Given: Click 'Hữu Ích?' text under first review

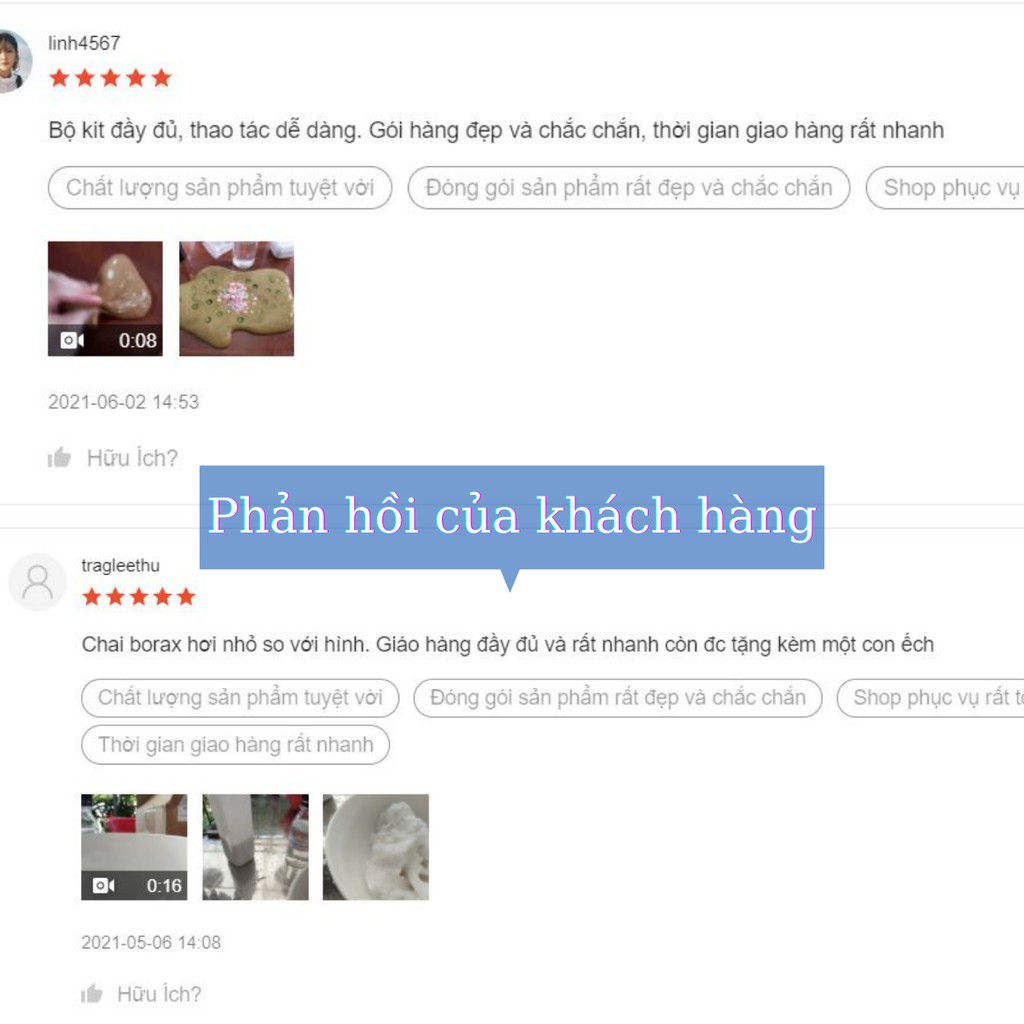Looking at the screenshot, I should click(132, 458).
